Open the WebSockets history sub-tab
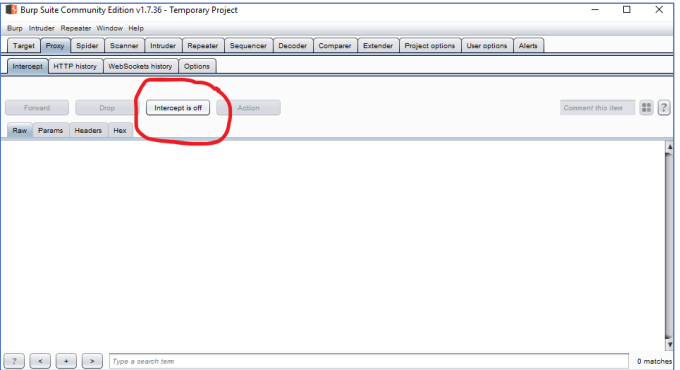 (x=141, y=66)
